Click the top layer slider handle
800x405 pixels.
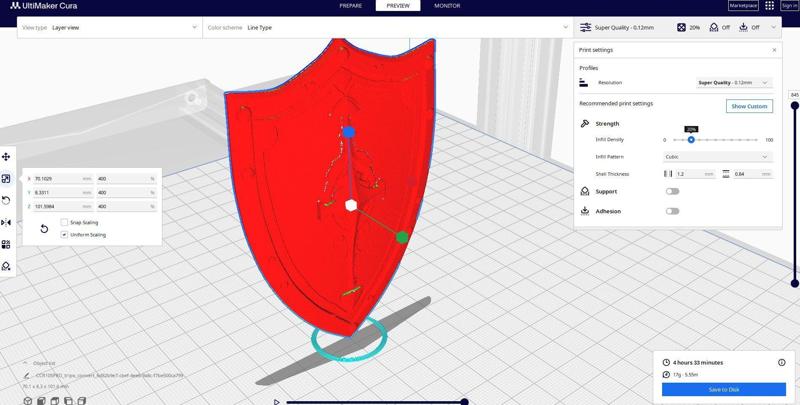click(x=794, y=106)
